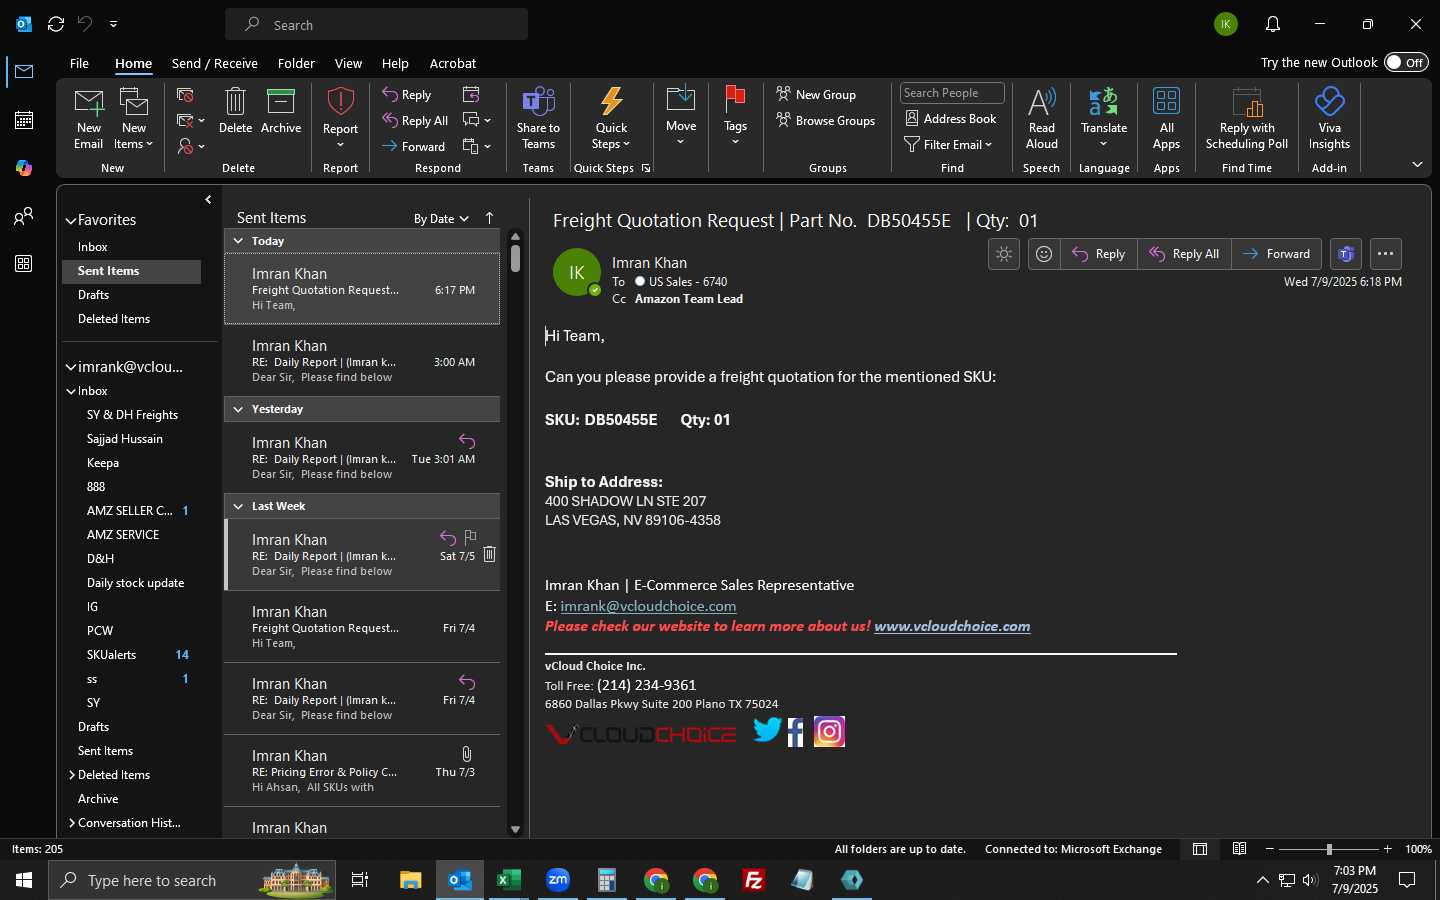1440x900 pixels.
Task: React to the message with the emoji button
Action: pos(1044,254)
